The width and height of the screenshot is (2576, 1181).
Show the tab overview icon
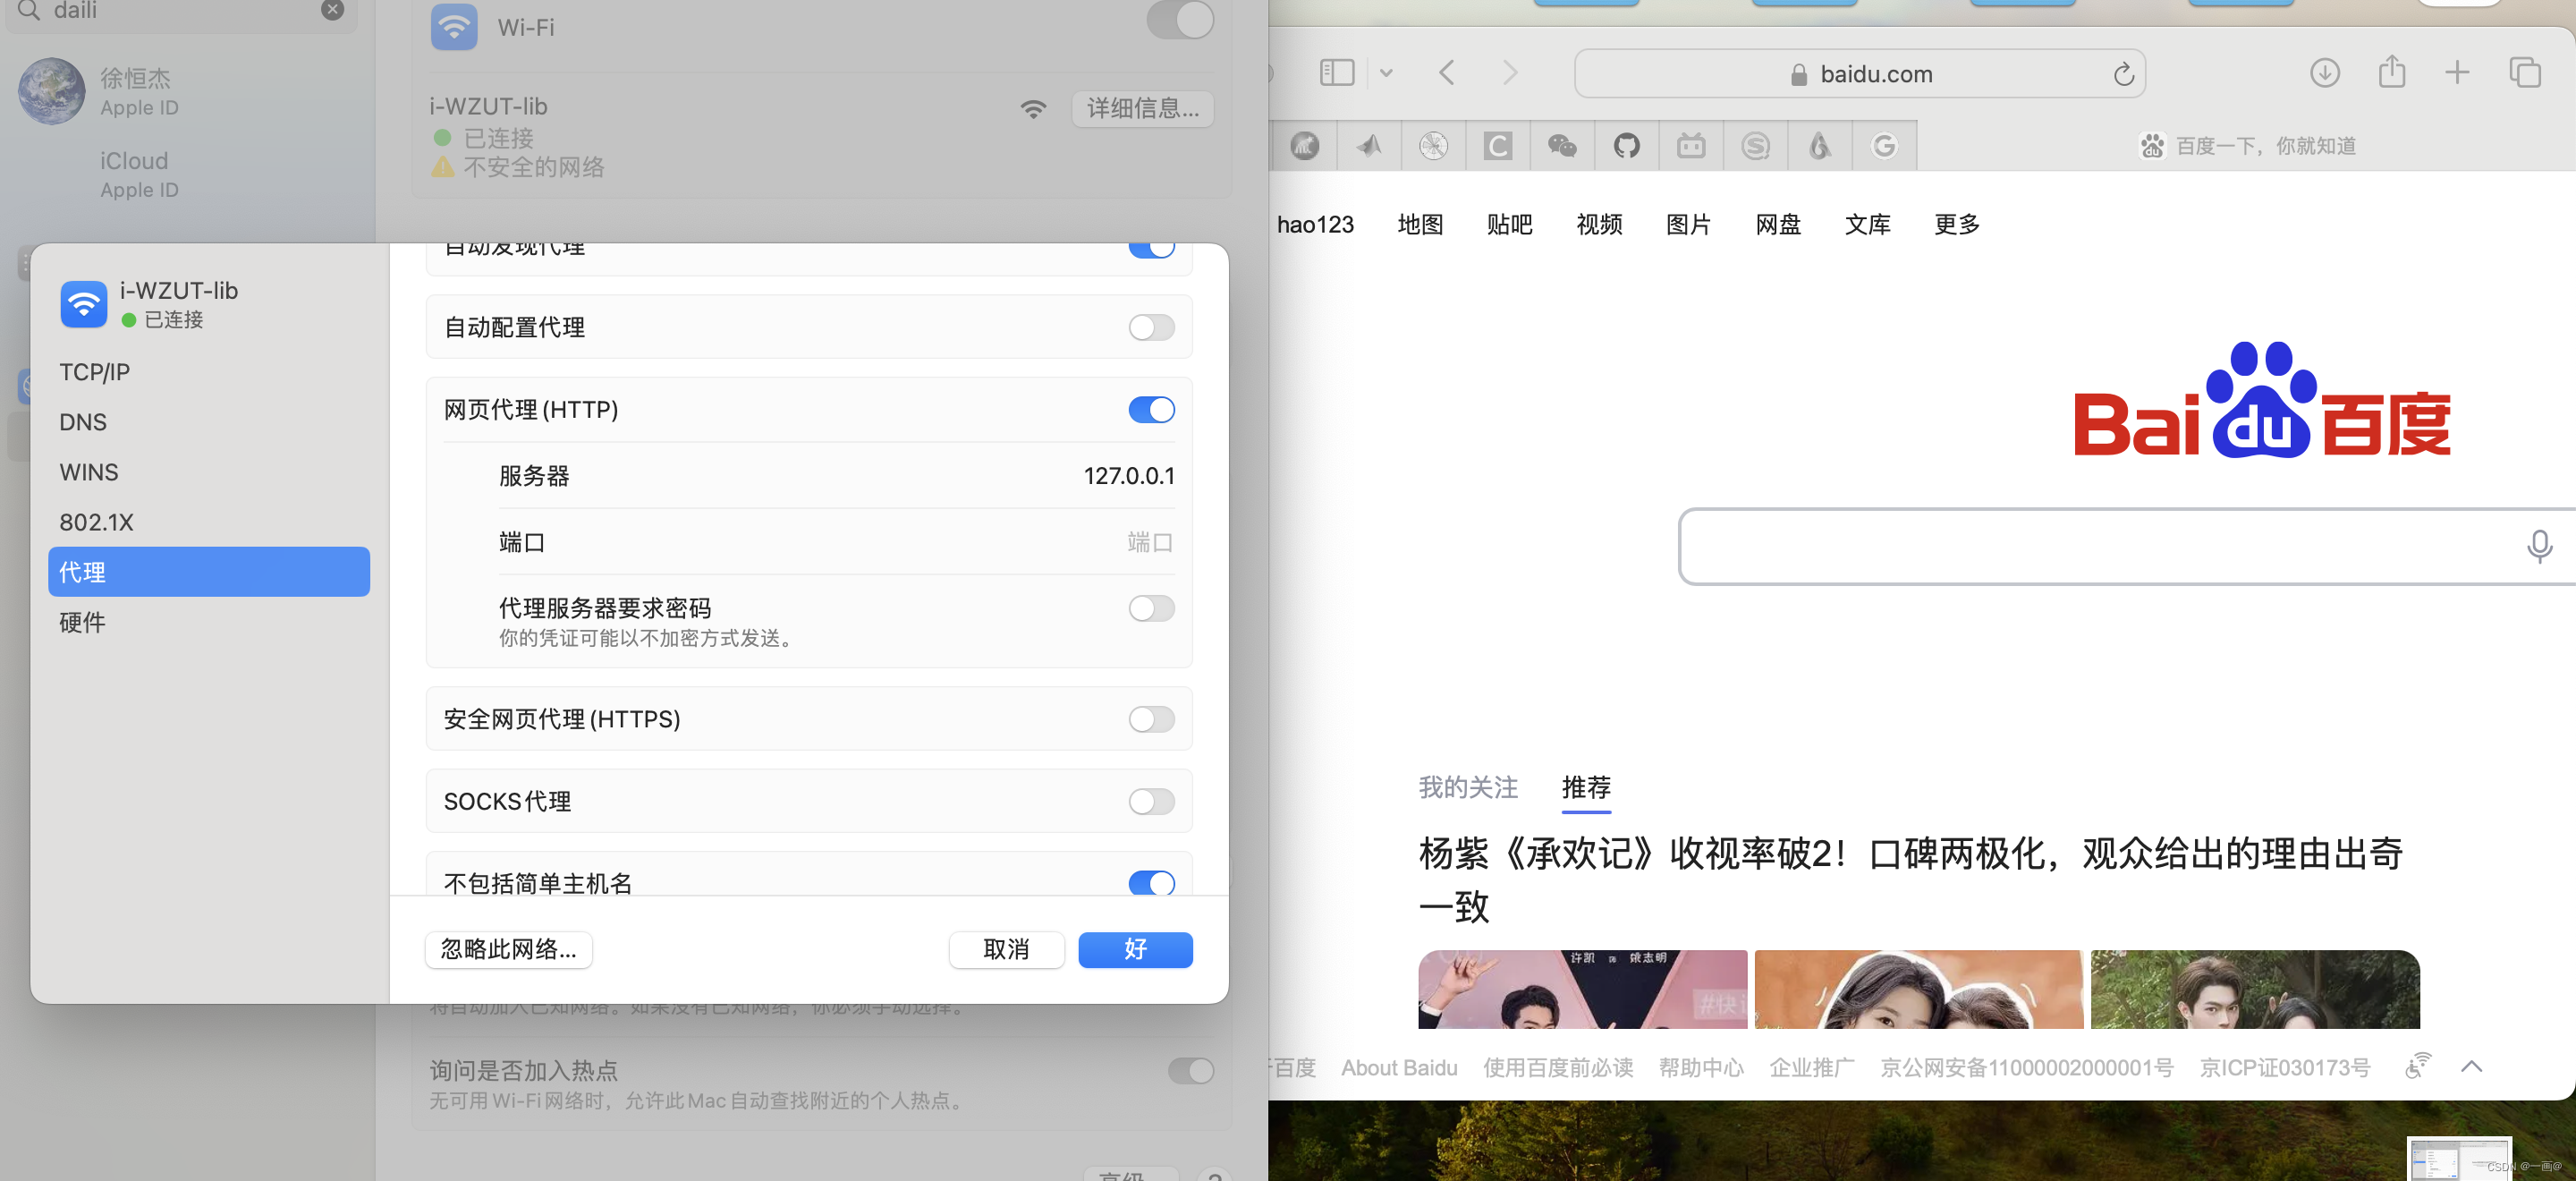pyautogui.click(x=2524, y=73)
